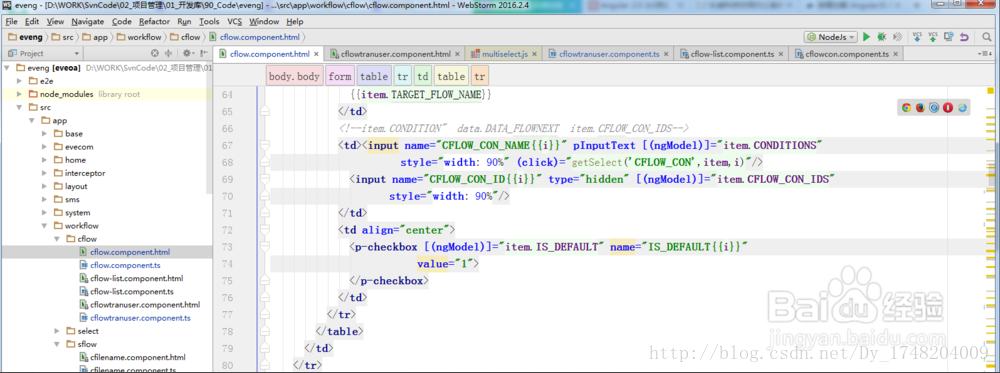Open the Help menu
This screenshot has height=373, width=1000.
point(295,22)
